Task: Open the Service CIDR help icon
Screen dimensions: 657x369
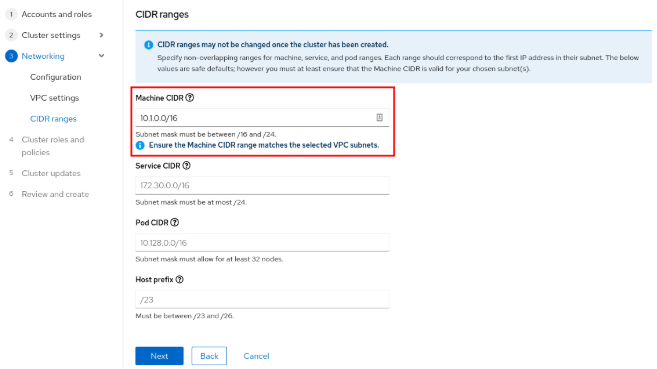Action: [186, 165]
